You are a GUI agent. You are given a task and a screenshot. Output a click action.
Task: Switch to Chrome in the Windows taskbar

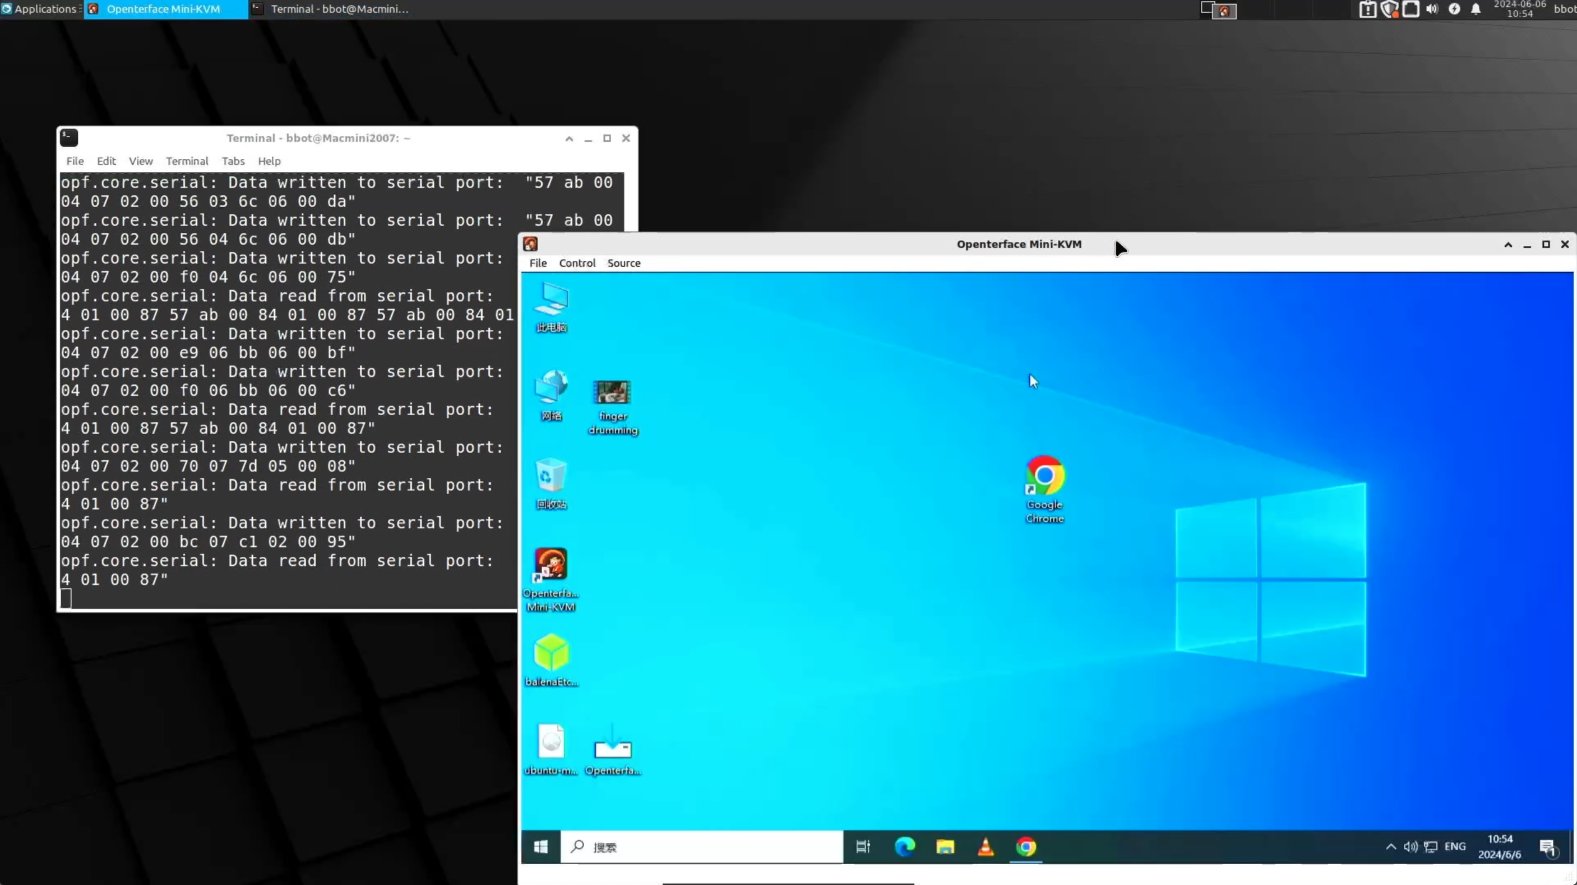click(x=1026, y=847)
